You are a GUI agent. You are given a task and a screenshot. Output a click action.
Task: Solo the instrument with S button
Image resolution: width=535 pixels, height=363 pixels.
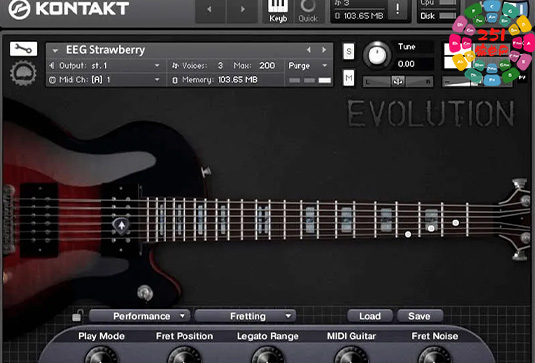[348, 52]
